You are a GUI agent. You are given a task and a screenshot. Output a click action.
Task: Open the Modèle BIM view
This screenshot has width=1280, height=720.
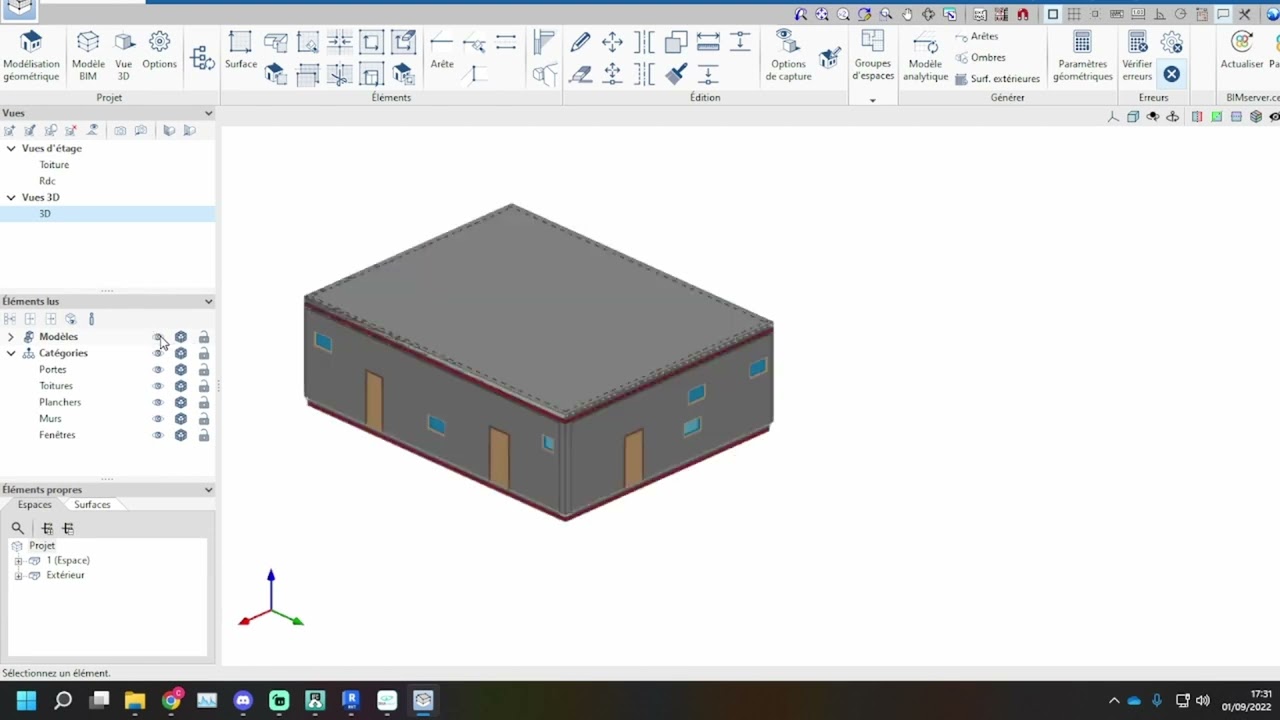[88, 50]
